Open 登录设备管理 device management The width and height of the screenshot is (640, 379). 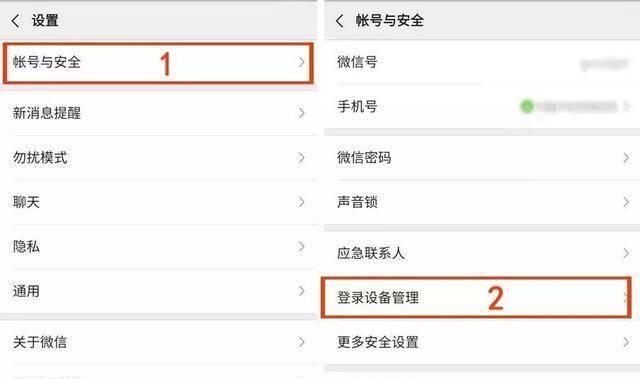click(476, 297)
